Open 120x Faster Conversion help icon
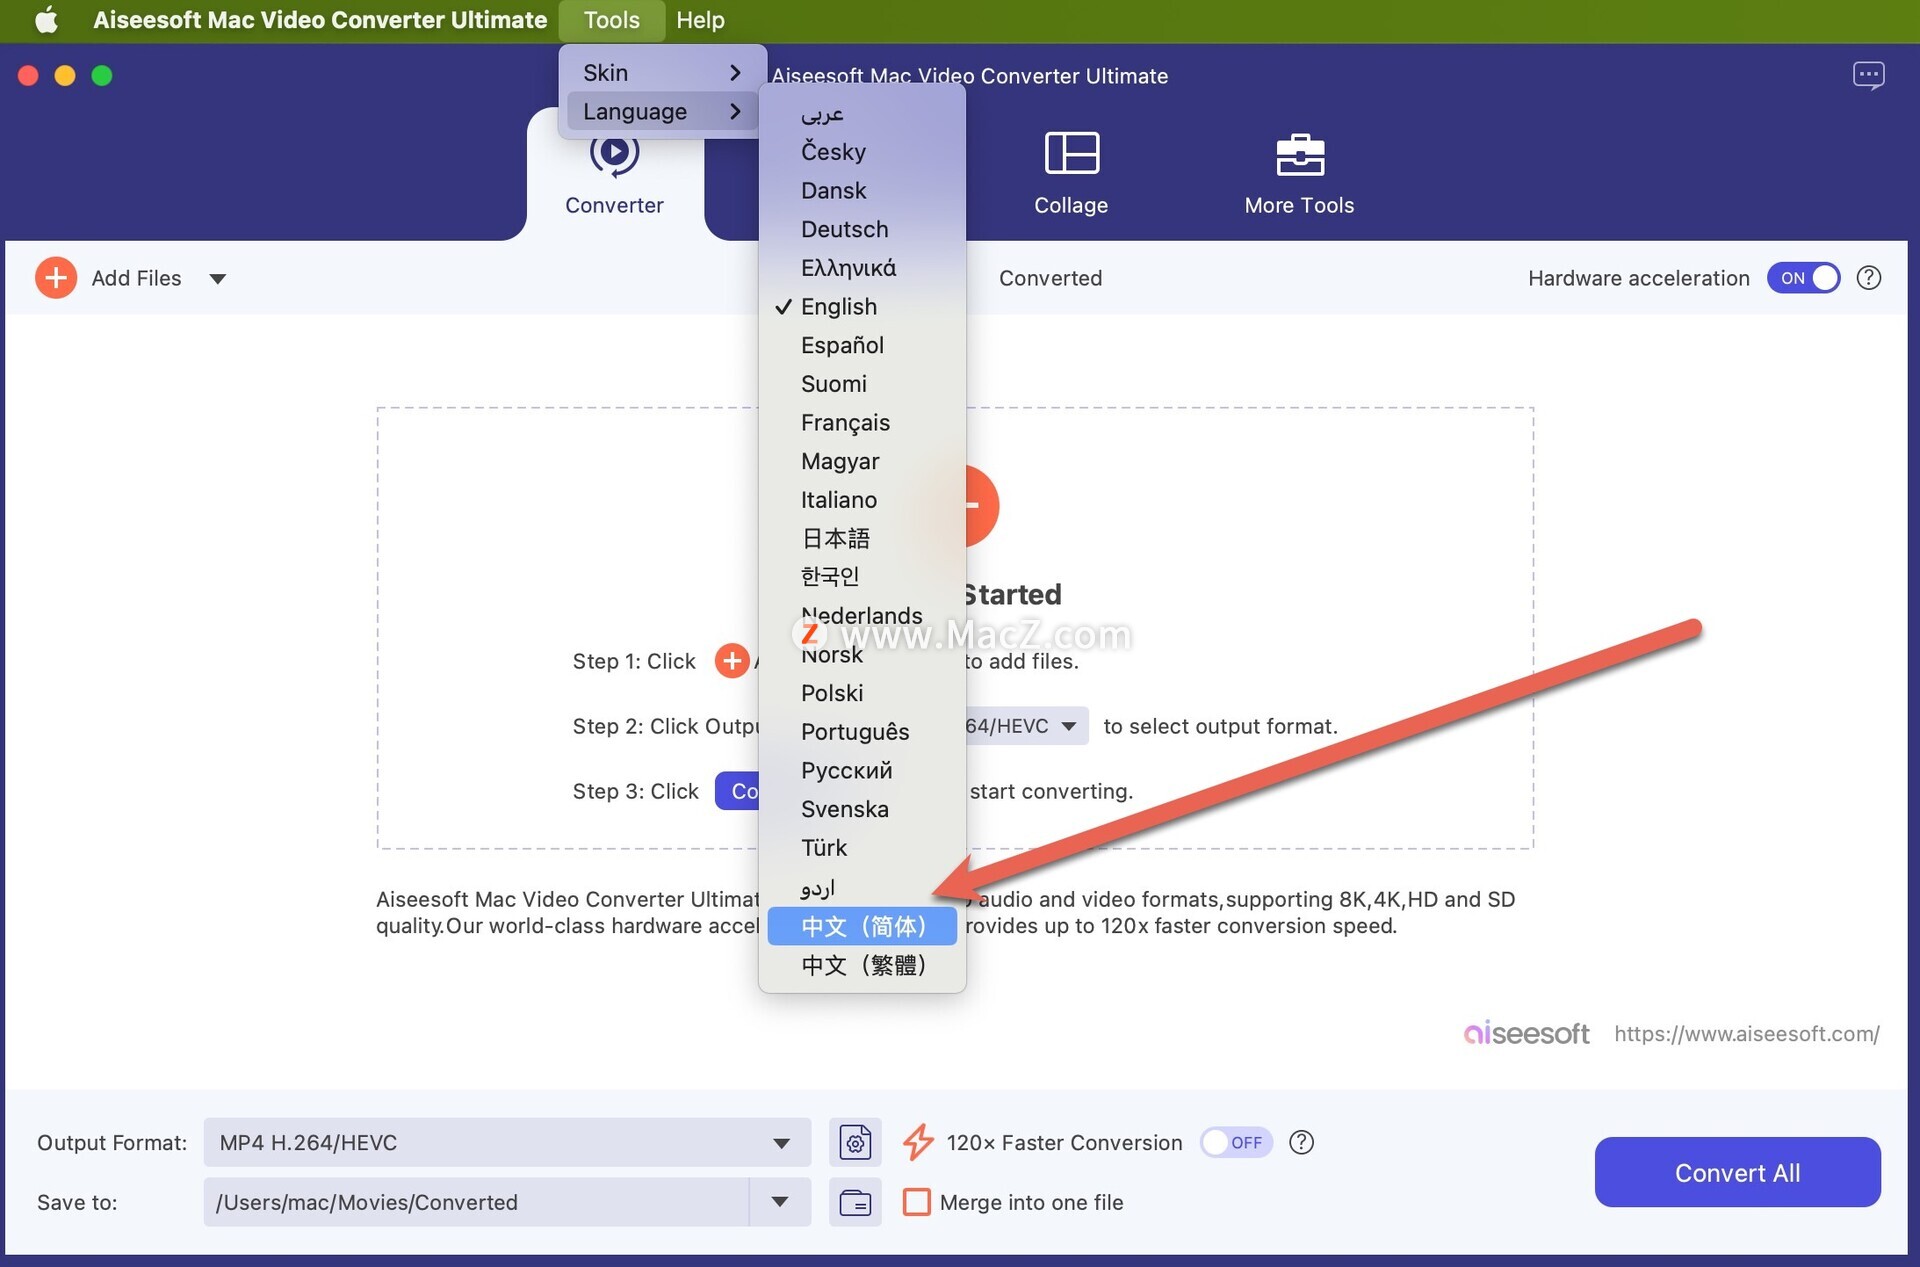 click(1301, 1142)
